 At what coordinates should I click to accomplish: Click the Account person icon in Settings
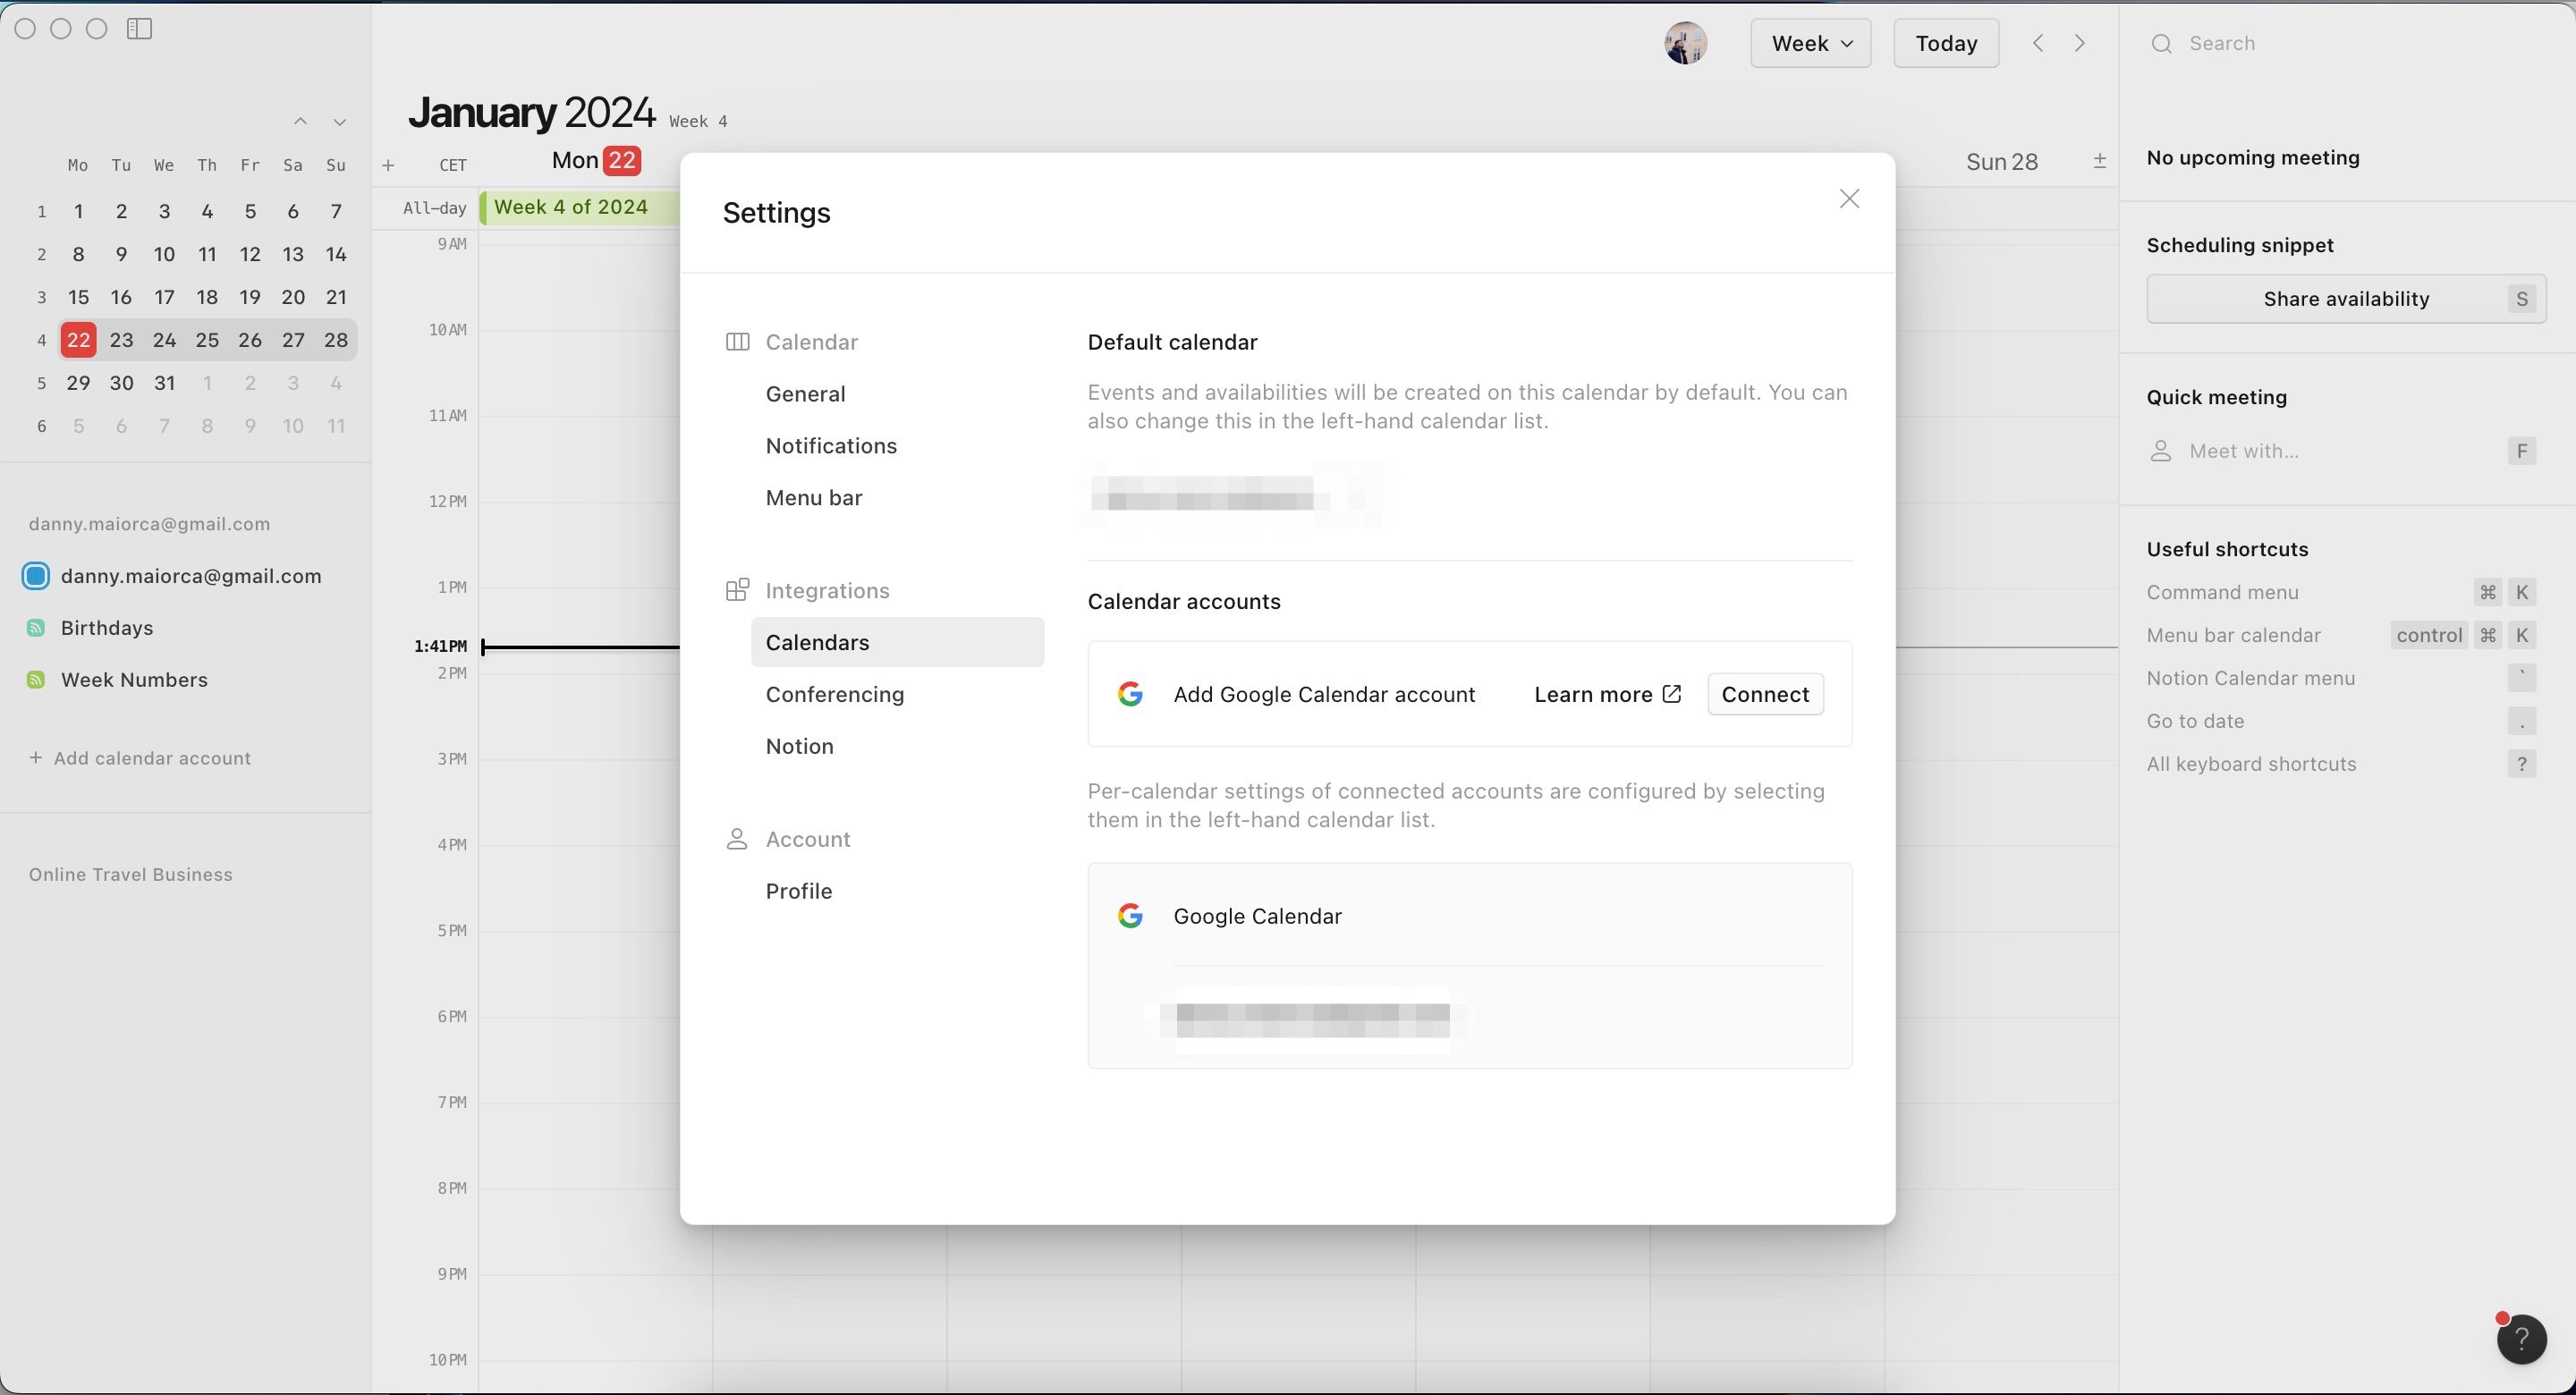[737, 839]
